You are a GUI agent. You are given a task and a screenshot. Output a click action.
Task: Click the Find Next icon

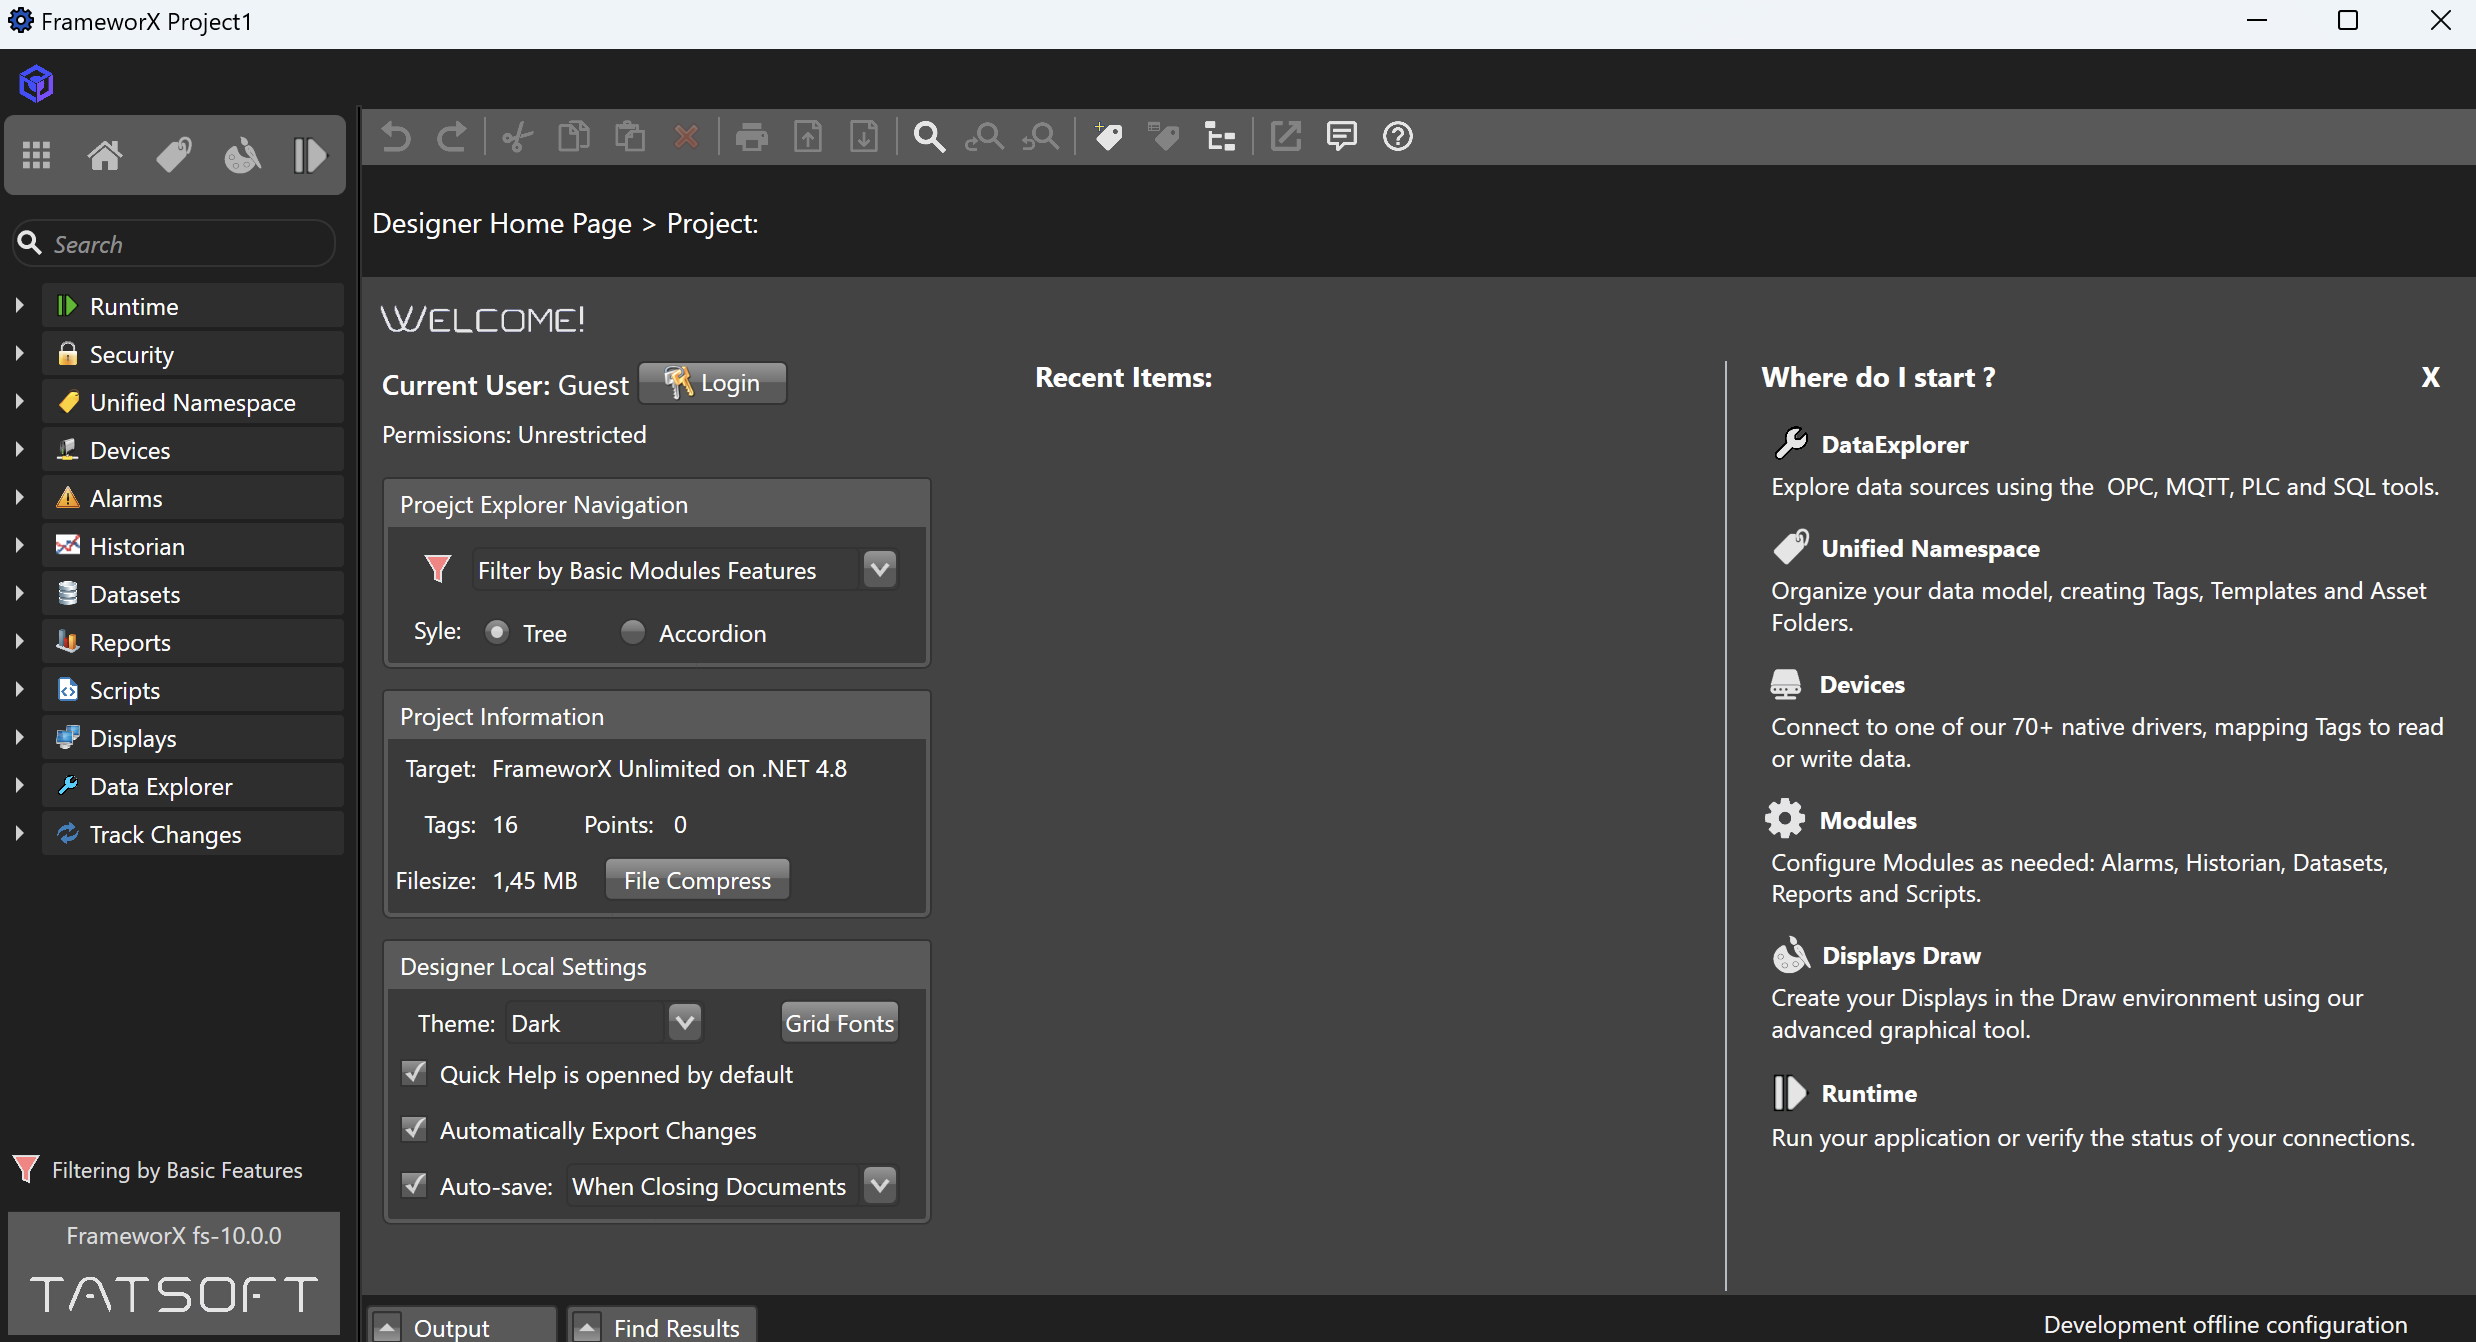(x=1040, y=136)
